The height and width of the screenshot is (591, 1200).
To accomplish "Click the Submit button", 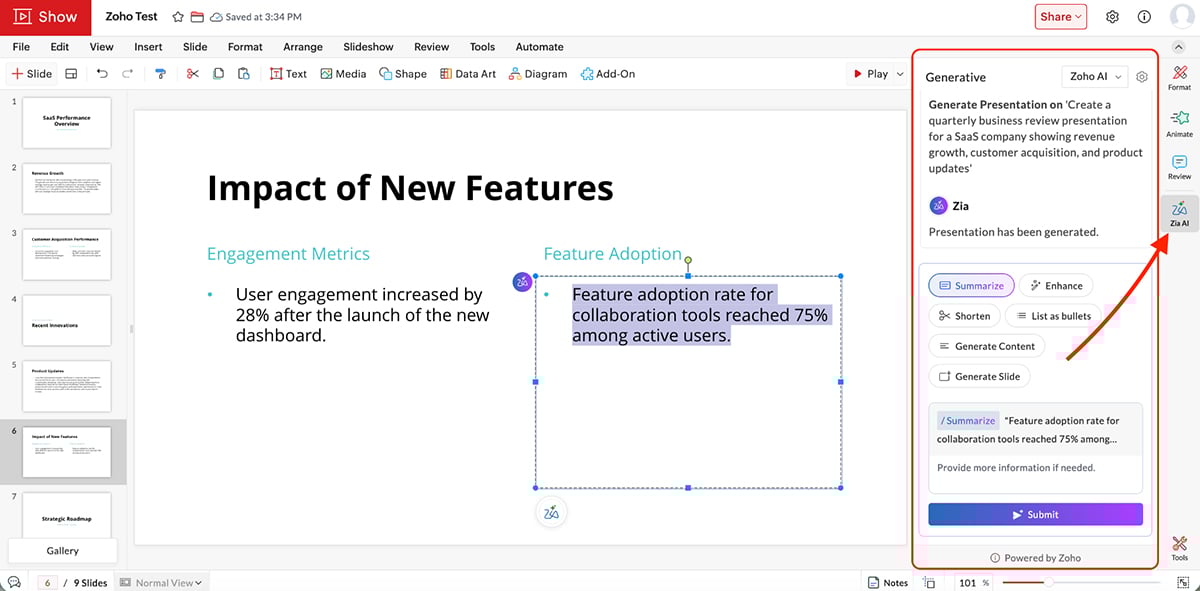I will click(1035, 514).
